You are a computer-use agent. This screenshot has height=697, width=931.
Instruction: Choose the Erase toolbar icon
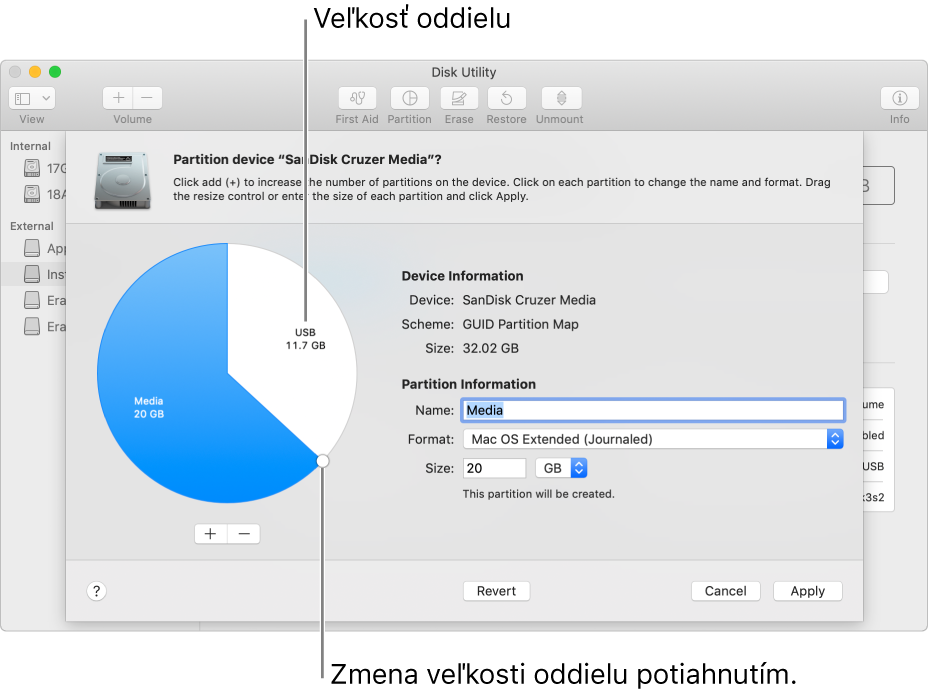[x=459, y=98]
